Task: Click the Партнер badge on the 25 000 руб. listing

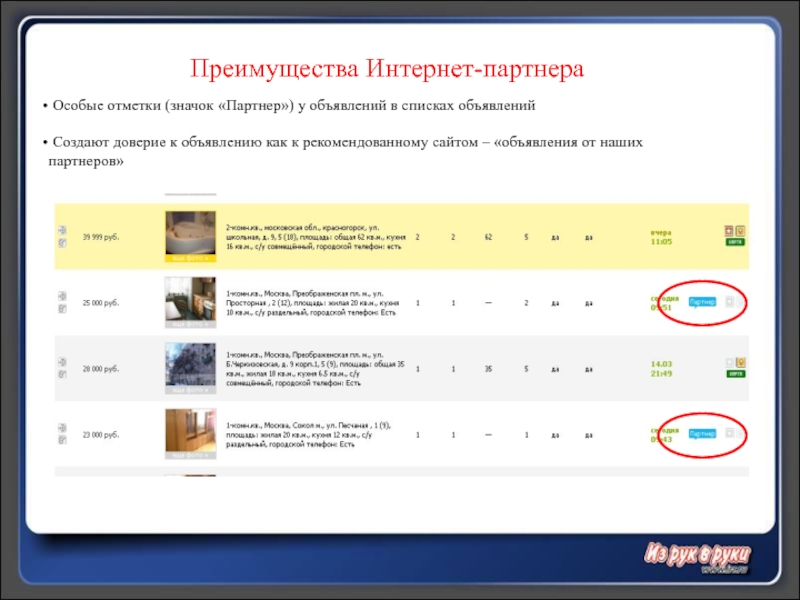Action: point(703,300)
